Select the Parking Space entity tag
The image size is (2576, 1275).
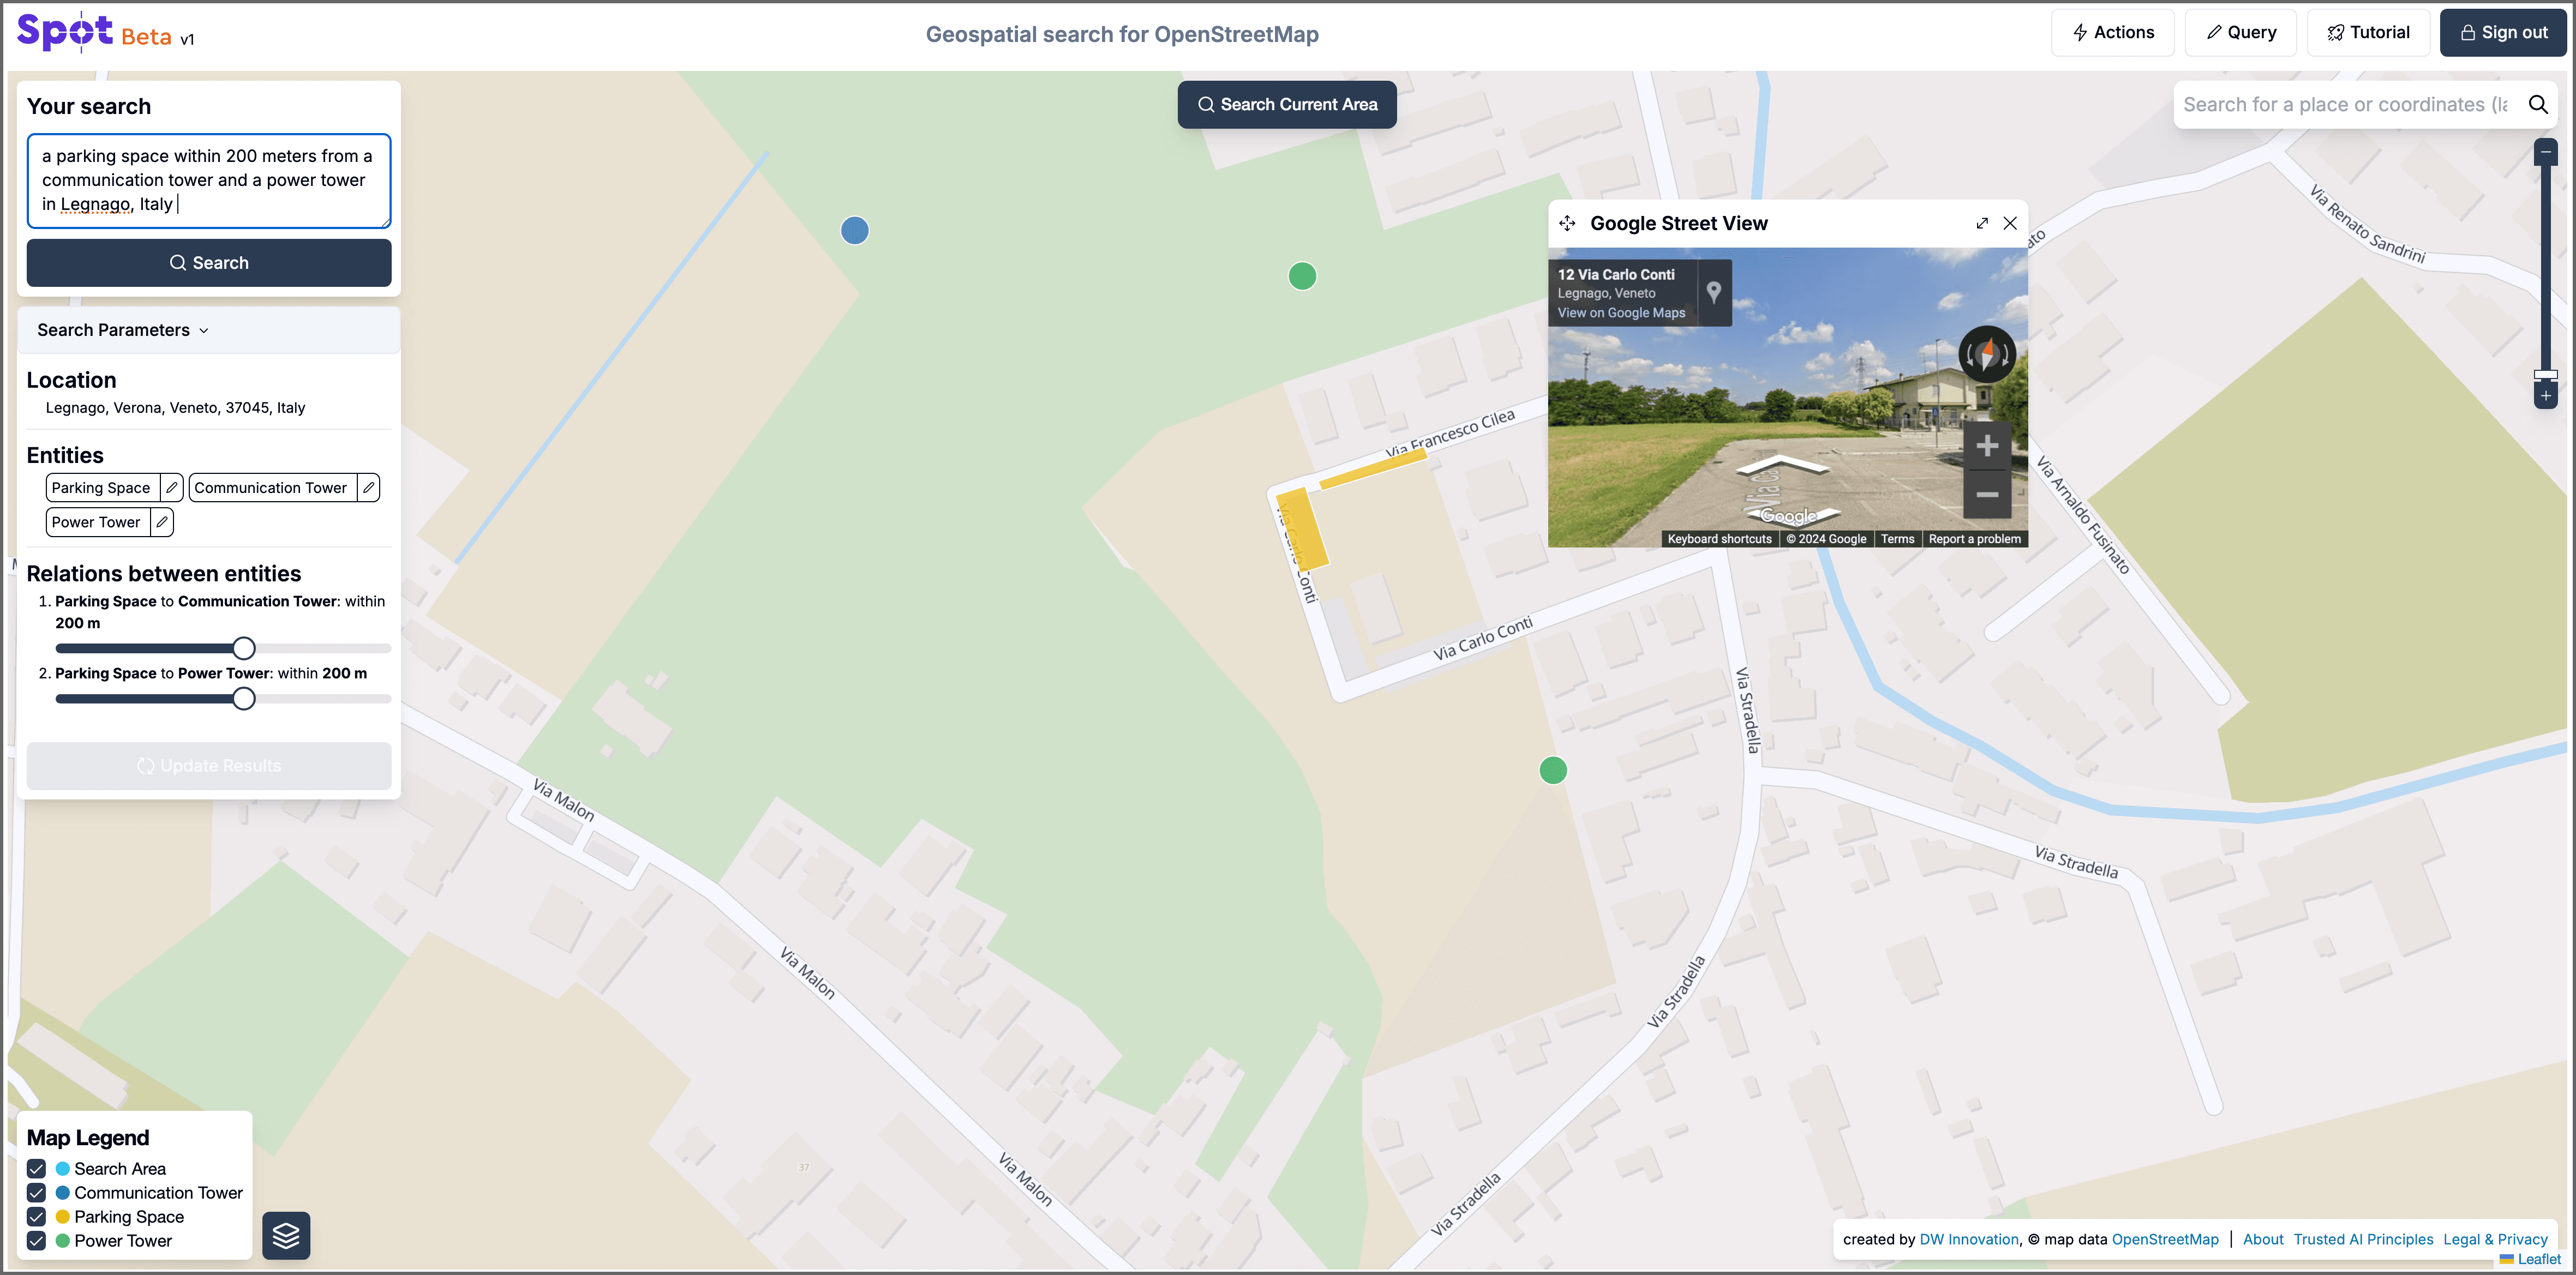(x=101, y=487)
